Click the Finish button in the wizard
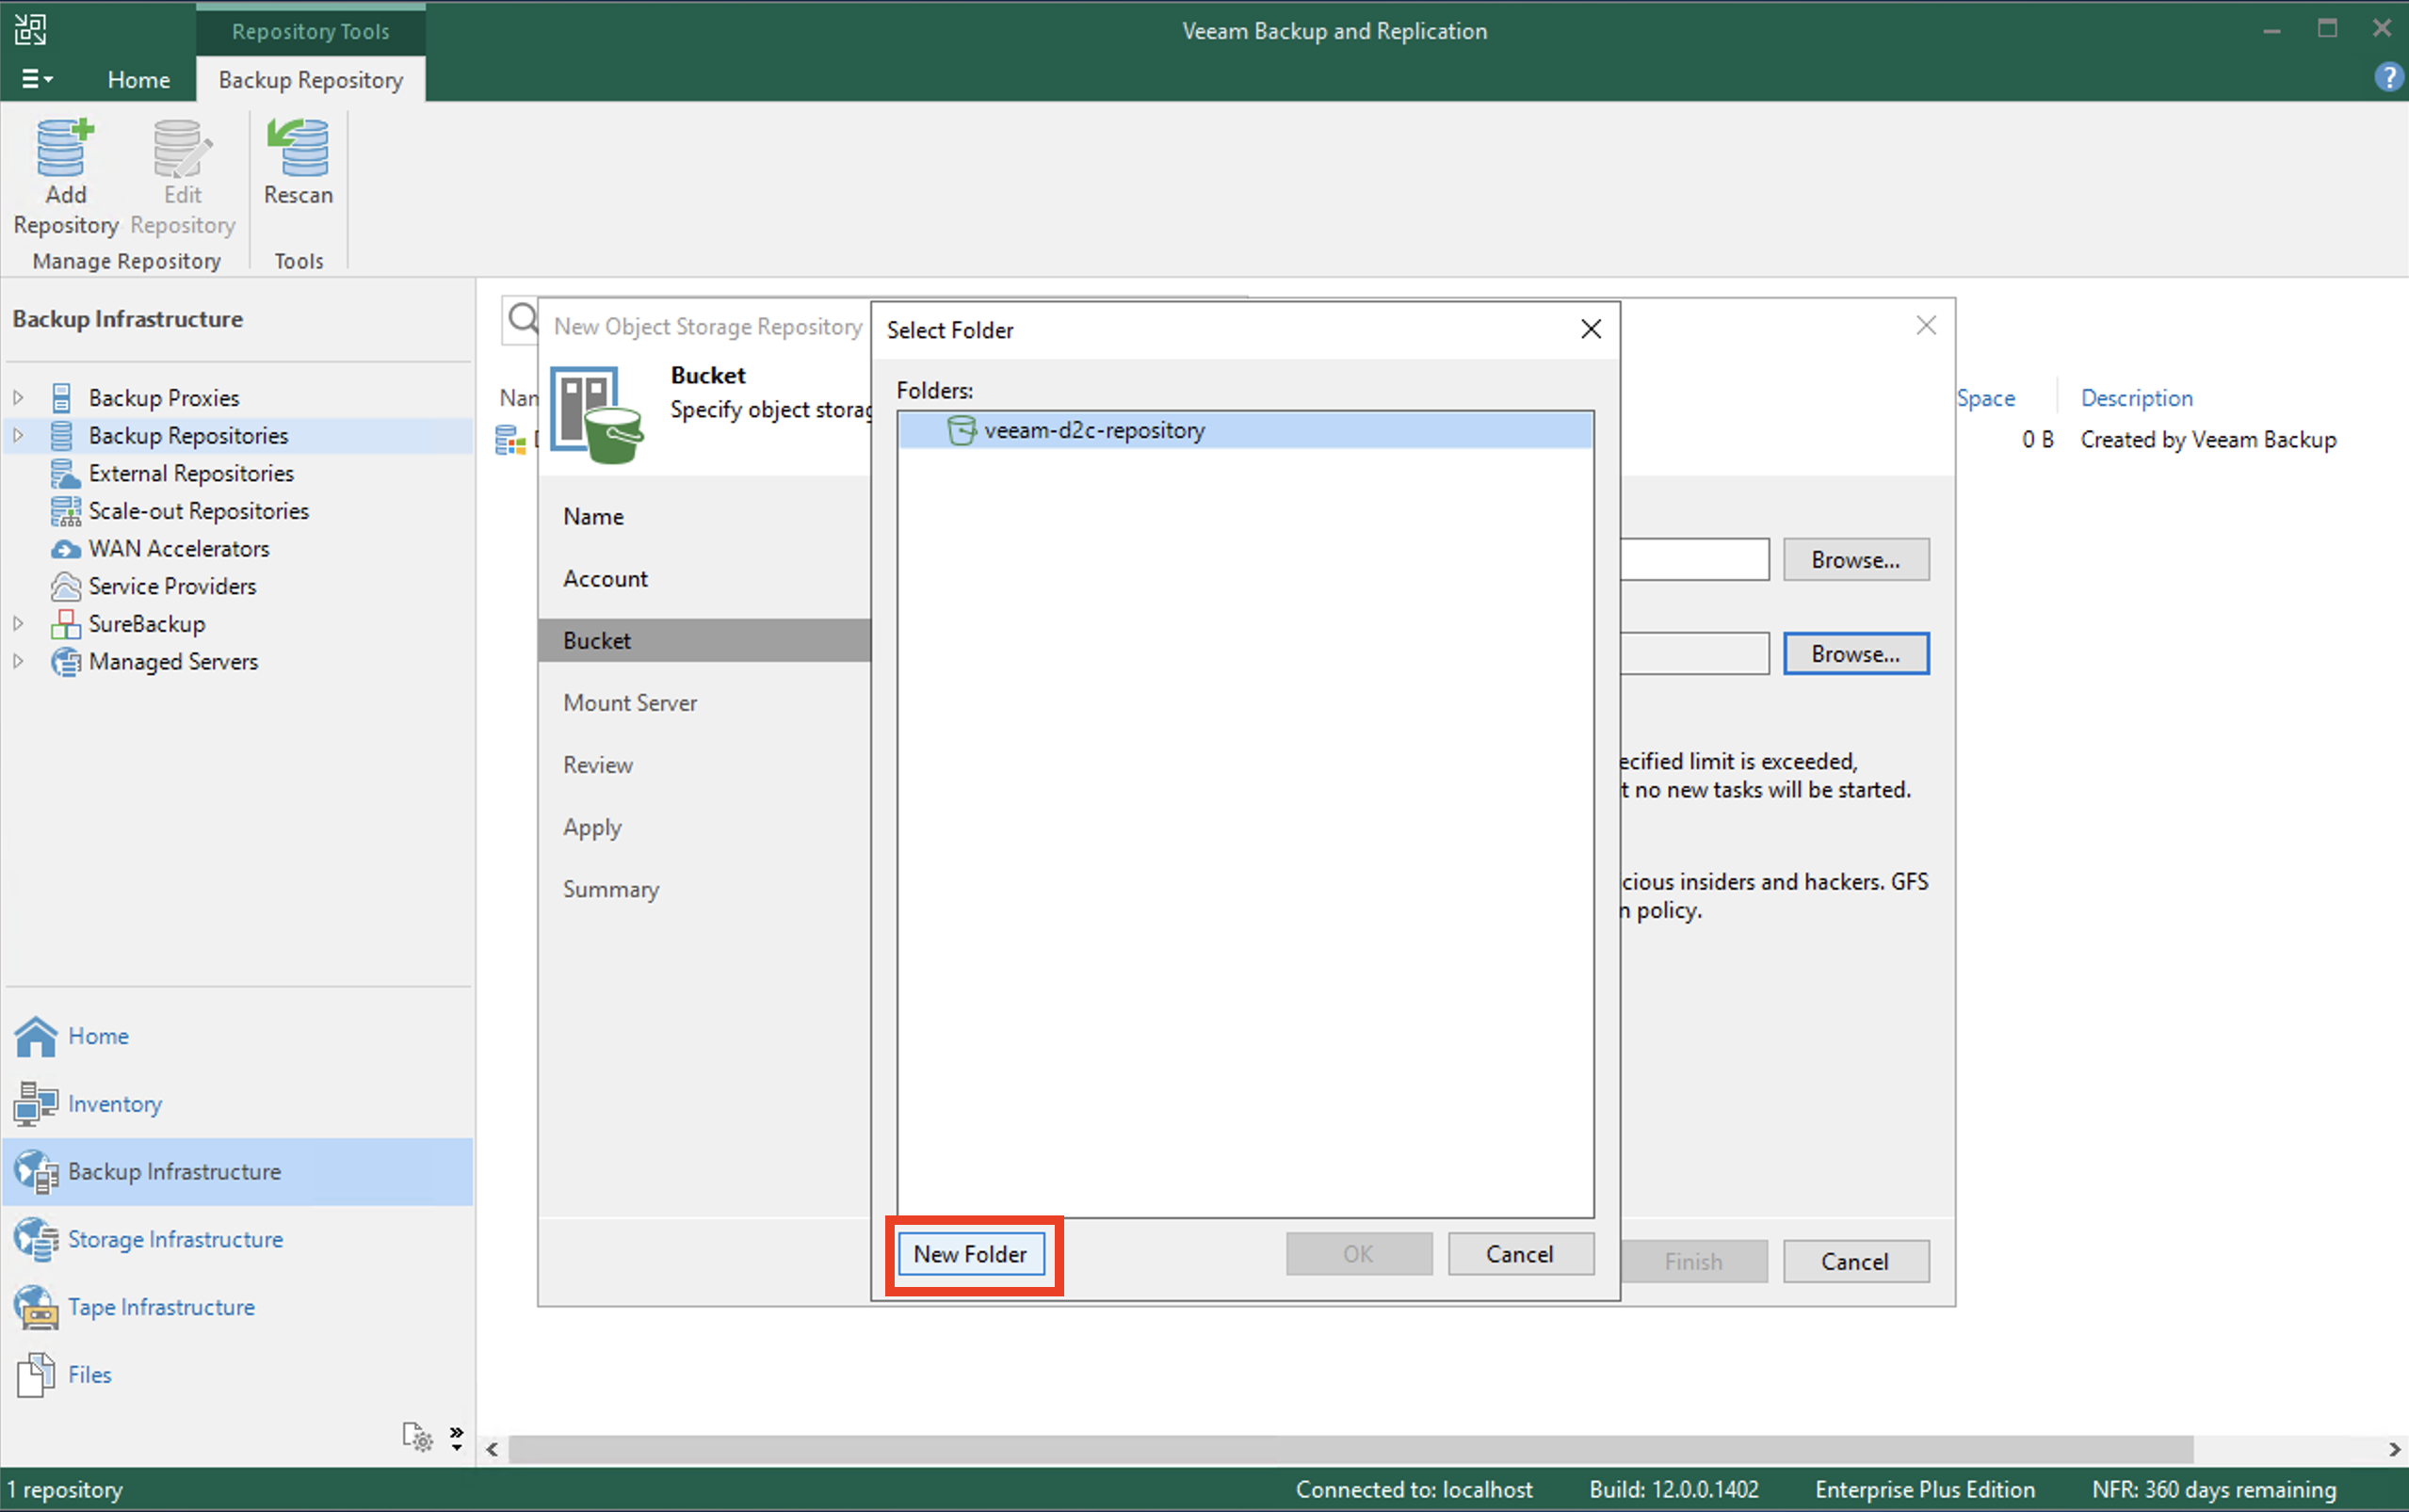2409x1512 pixels. coord(1694,1261)
